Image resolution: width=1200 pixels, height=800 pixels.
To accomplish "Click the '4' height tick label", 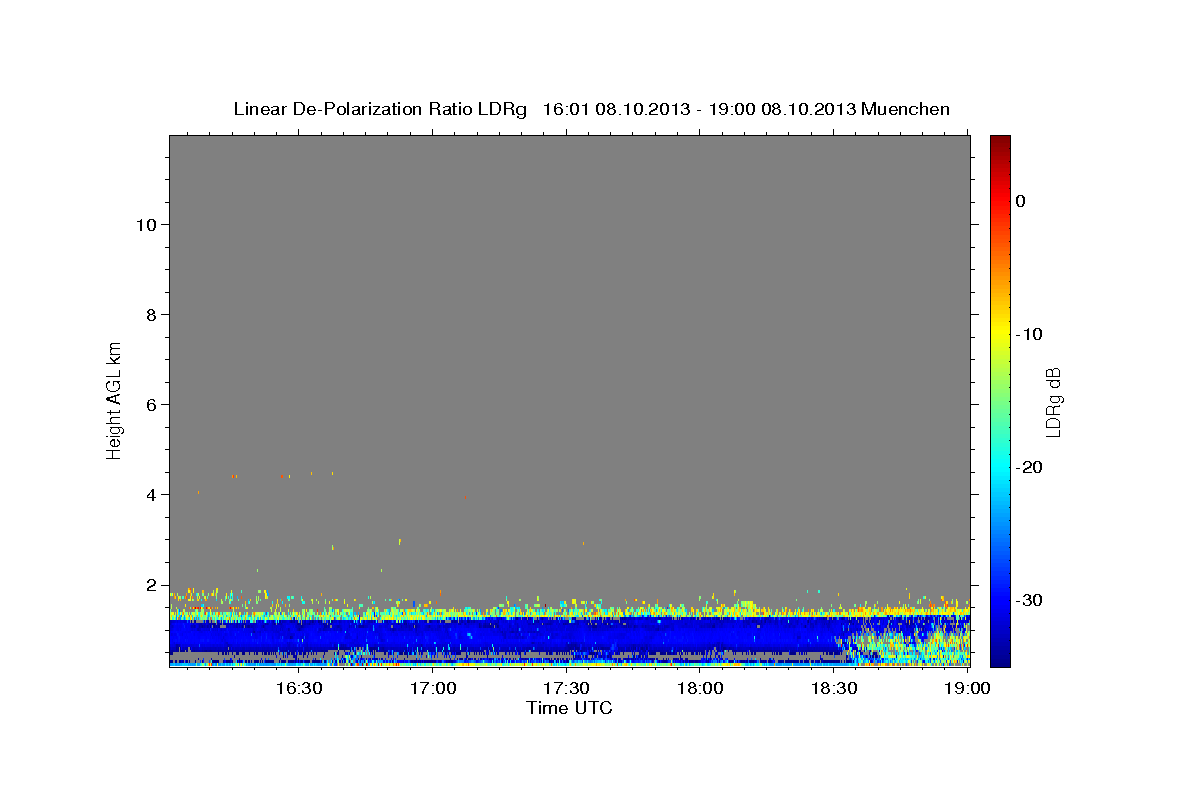I will tap(151, 494).
